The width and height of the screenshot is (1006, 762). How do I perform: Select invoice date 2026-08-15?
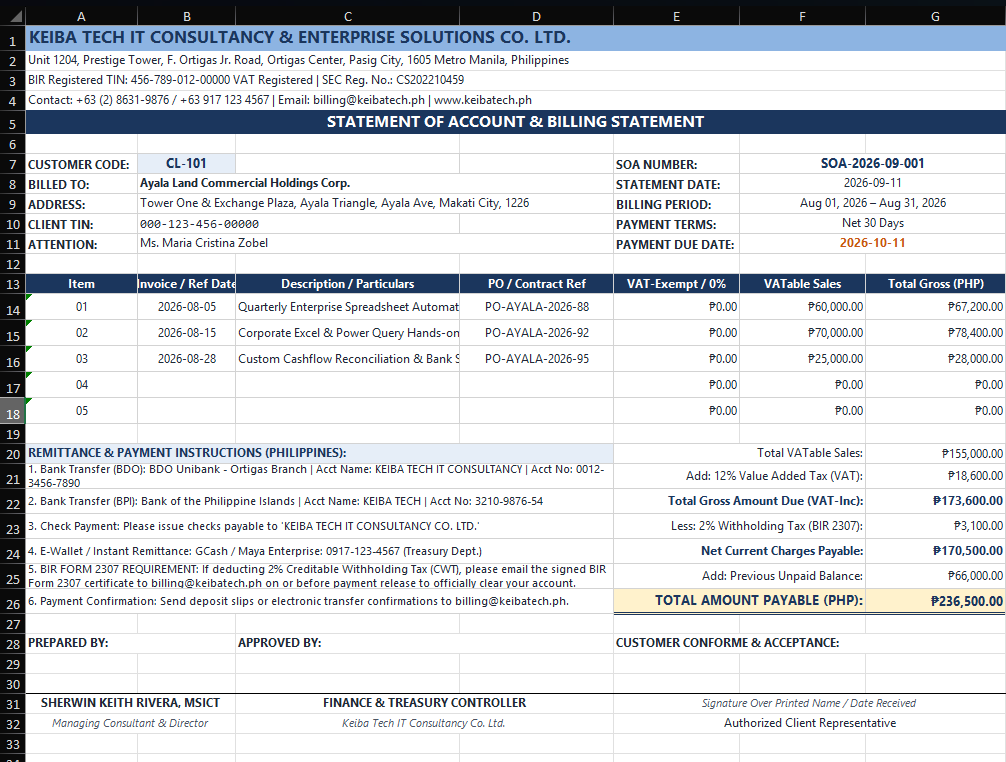click(187, 333)
